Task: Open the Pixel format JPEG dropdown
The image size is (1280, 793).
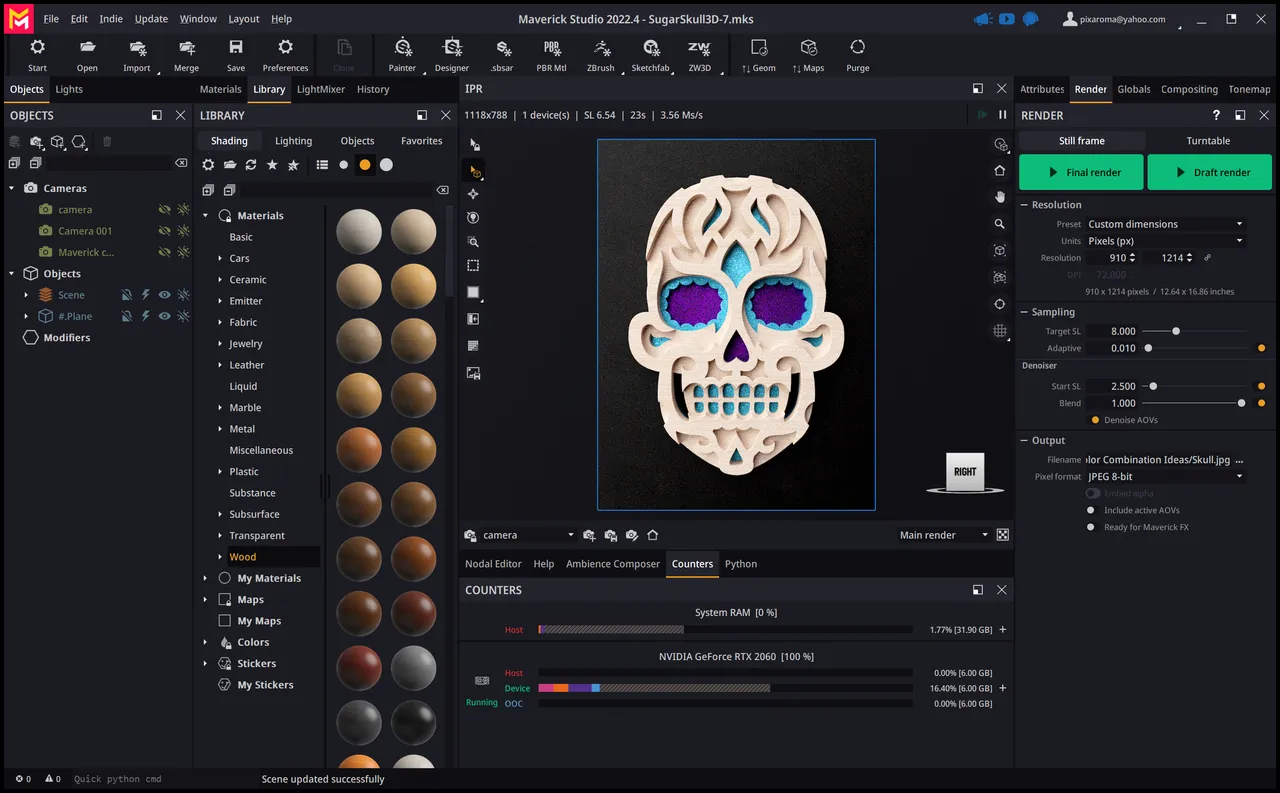Action: [x=1166, y=477]
